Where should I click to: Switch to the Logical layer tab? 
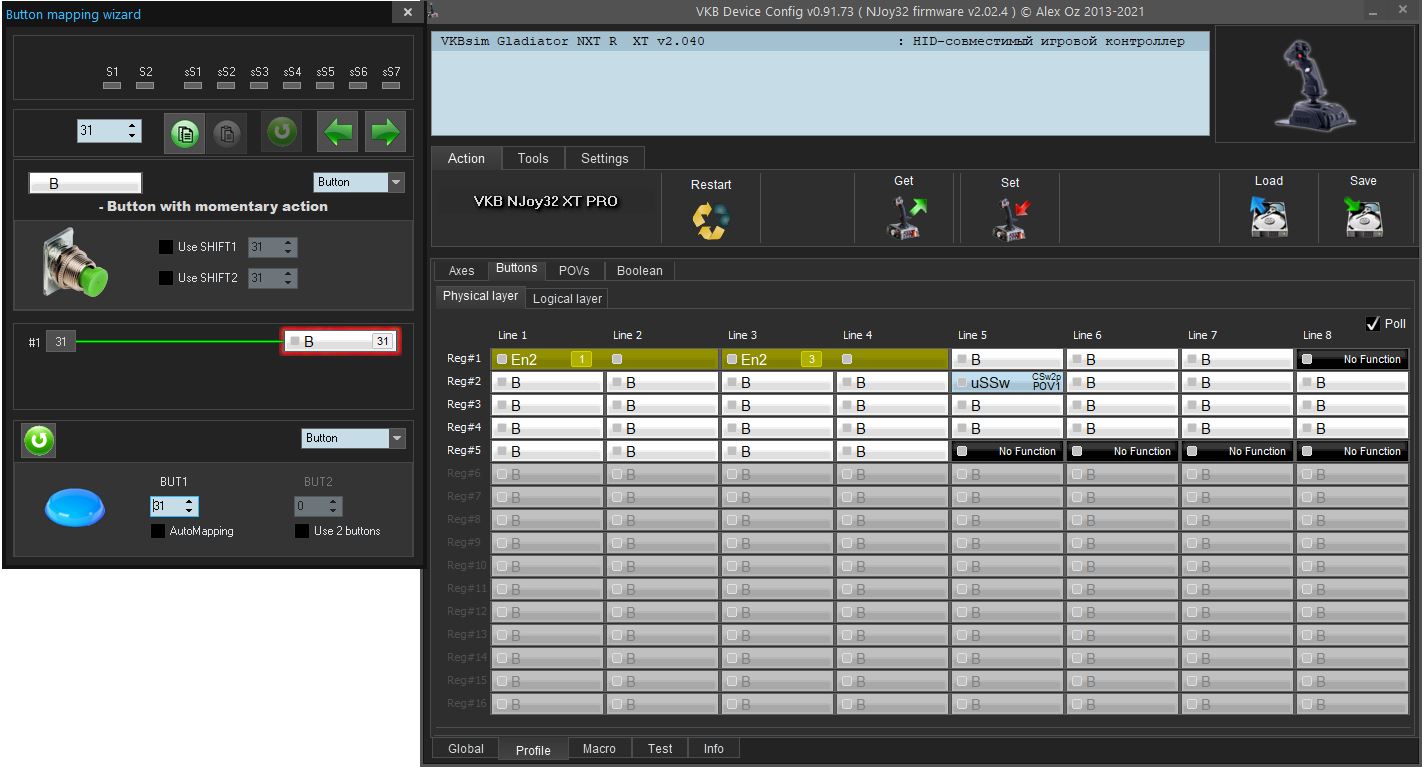pyautogui.click(x=567, y=299)
